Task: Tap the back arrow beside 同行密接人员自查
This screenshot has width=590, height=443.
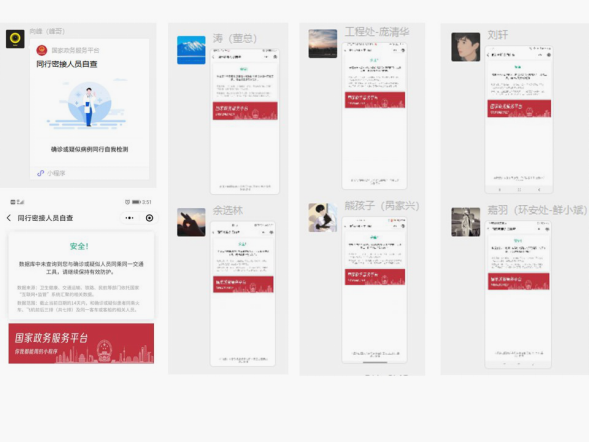Action: tap(9, 218)
